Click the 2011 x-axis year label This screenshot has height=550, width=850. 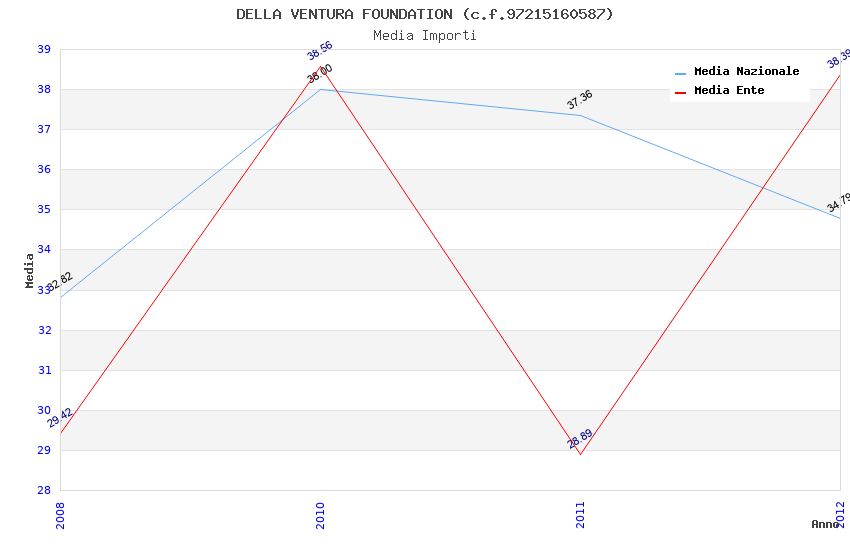tap(580, 514)
